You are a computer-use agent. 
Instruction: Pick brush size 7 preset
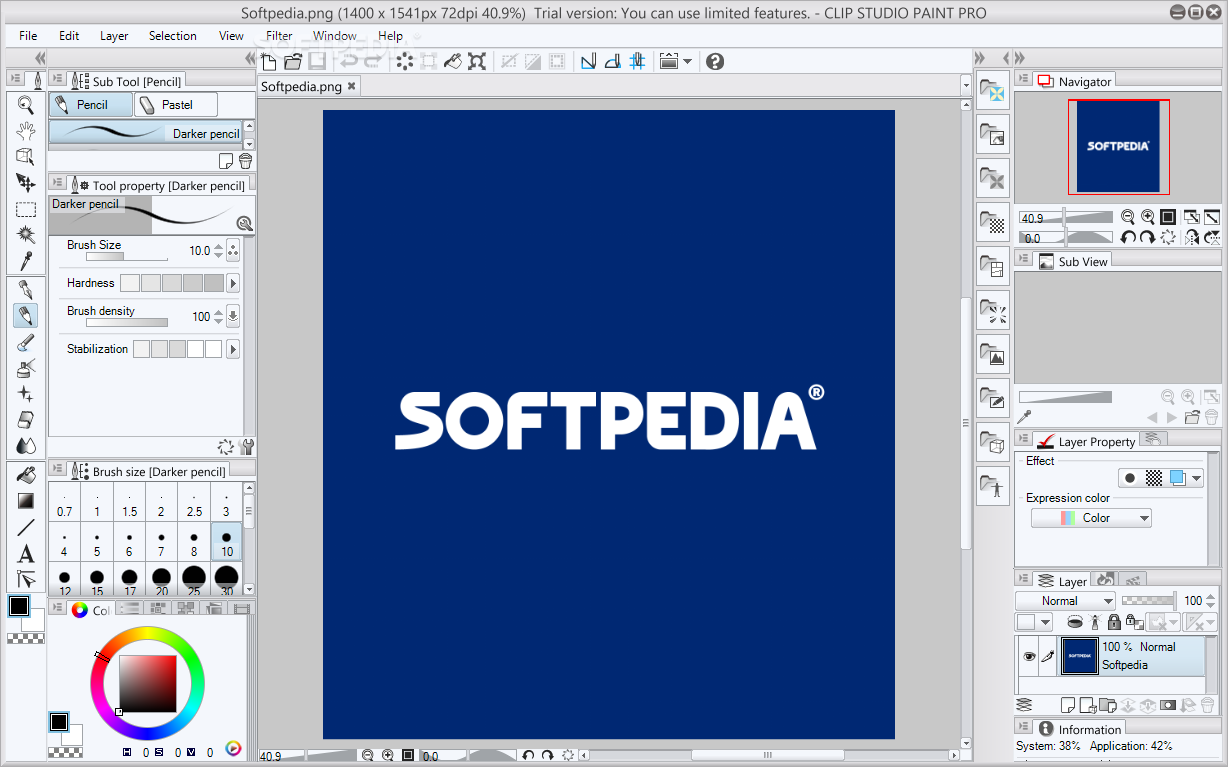(161, 544)
